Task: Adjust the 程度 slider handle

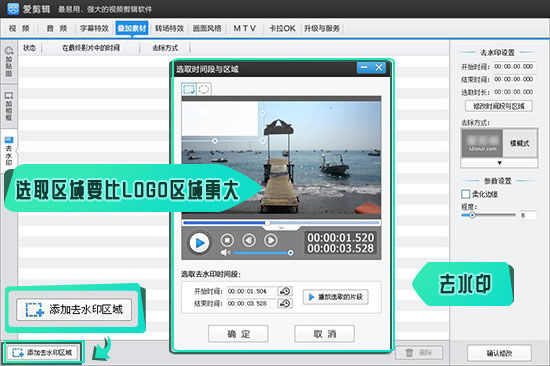Action: (472, 215)
